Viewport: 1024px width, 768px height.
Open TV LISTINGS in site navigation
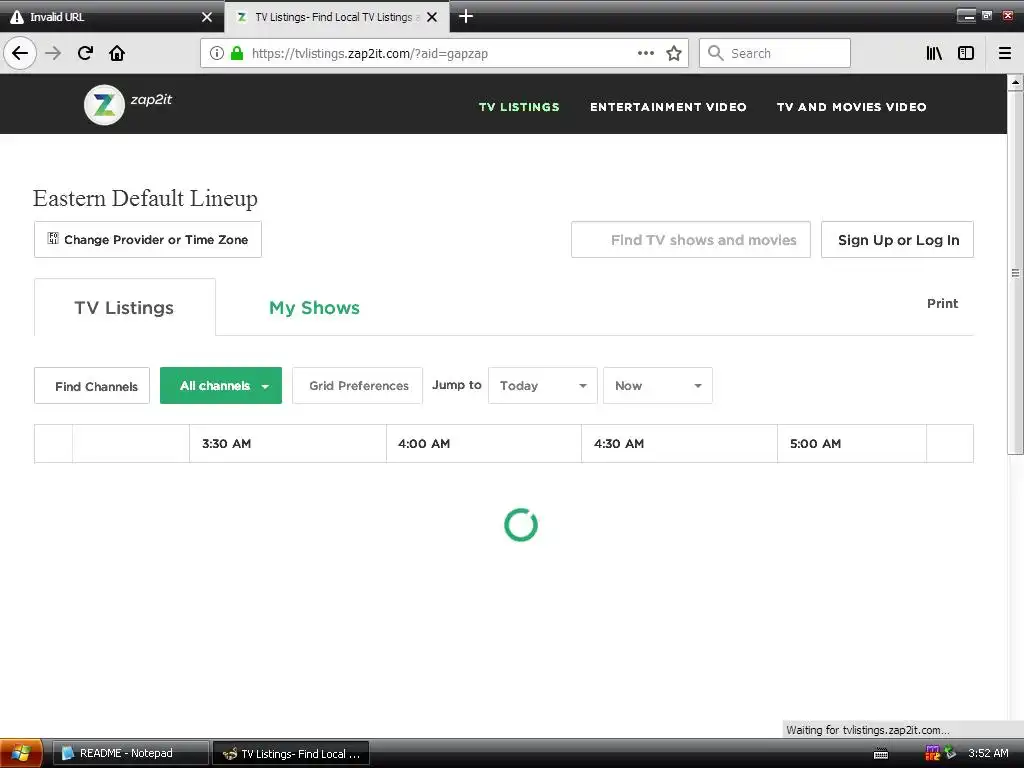(519, 107)
